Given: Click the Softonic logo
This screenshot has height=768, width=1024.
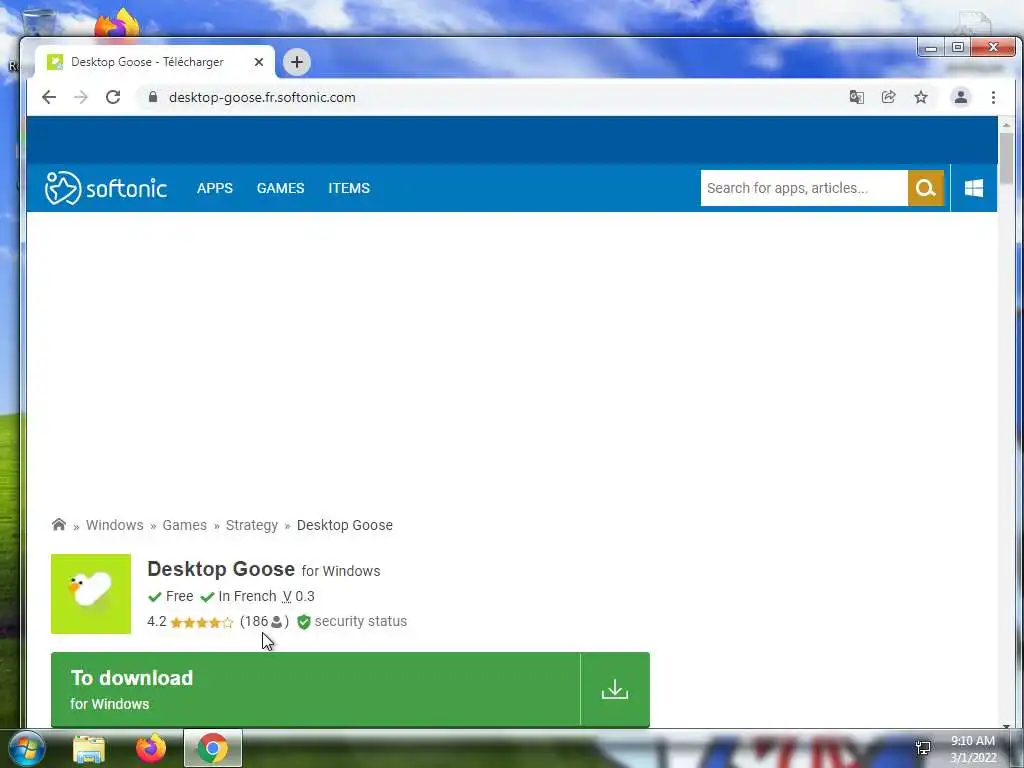Looking at the screenshot, I should pos(105,188).
